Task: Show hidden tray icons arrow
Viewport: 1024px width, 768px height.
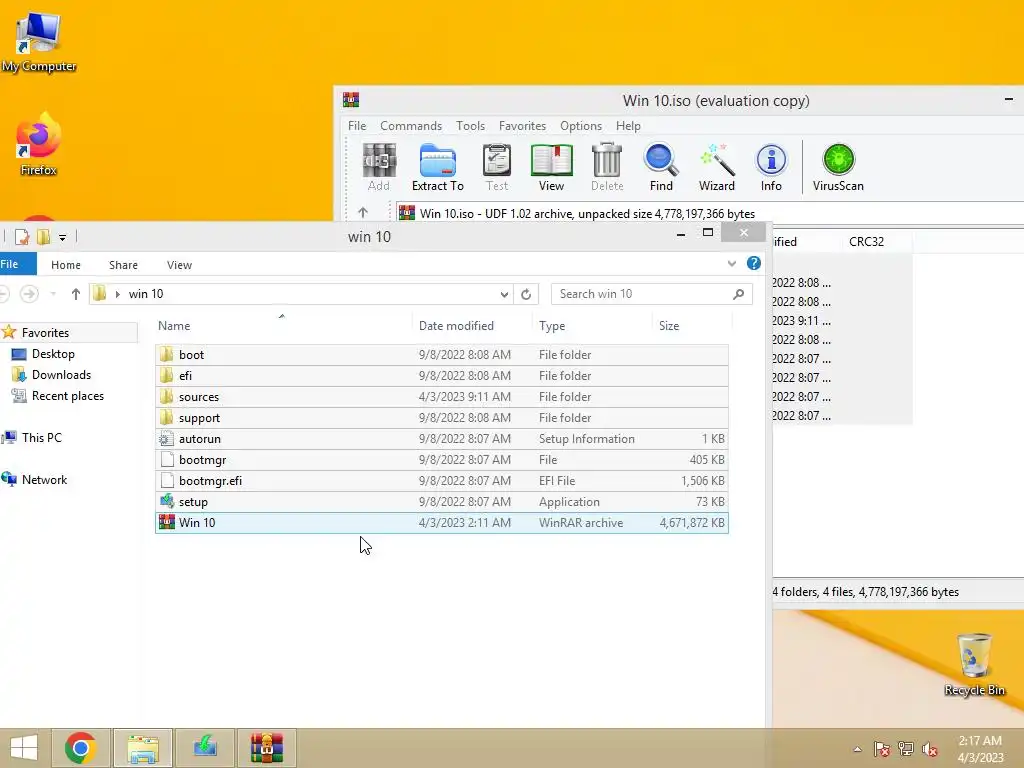Action: [x=857, y=749]
